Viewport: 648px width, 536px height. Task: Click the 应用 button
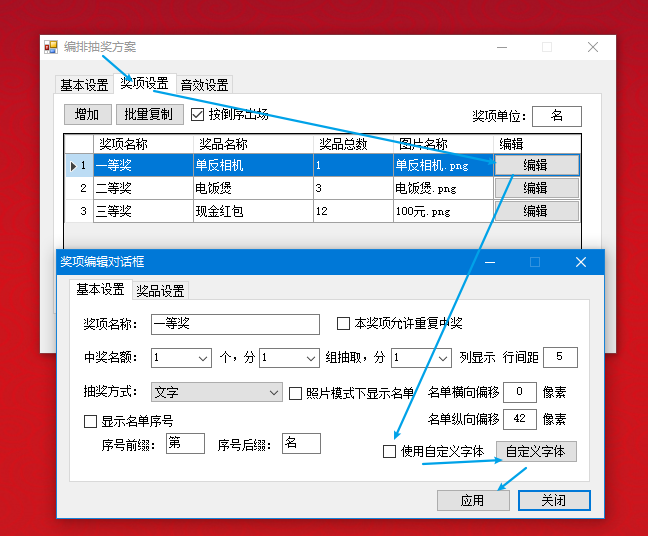tap(473, 500)
